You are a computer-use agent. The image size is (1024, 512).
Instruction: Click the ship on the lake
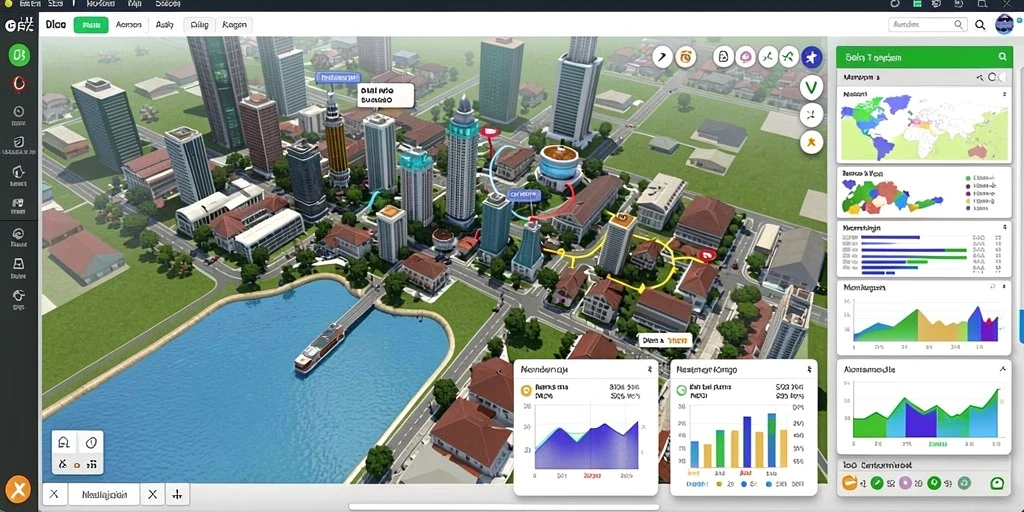(319, 347)
